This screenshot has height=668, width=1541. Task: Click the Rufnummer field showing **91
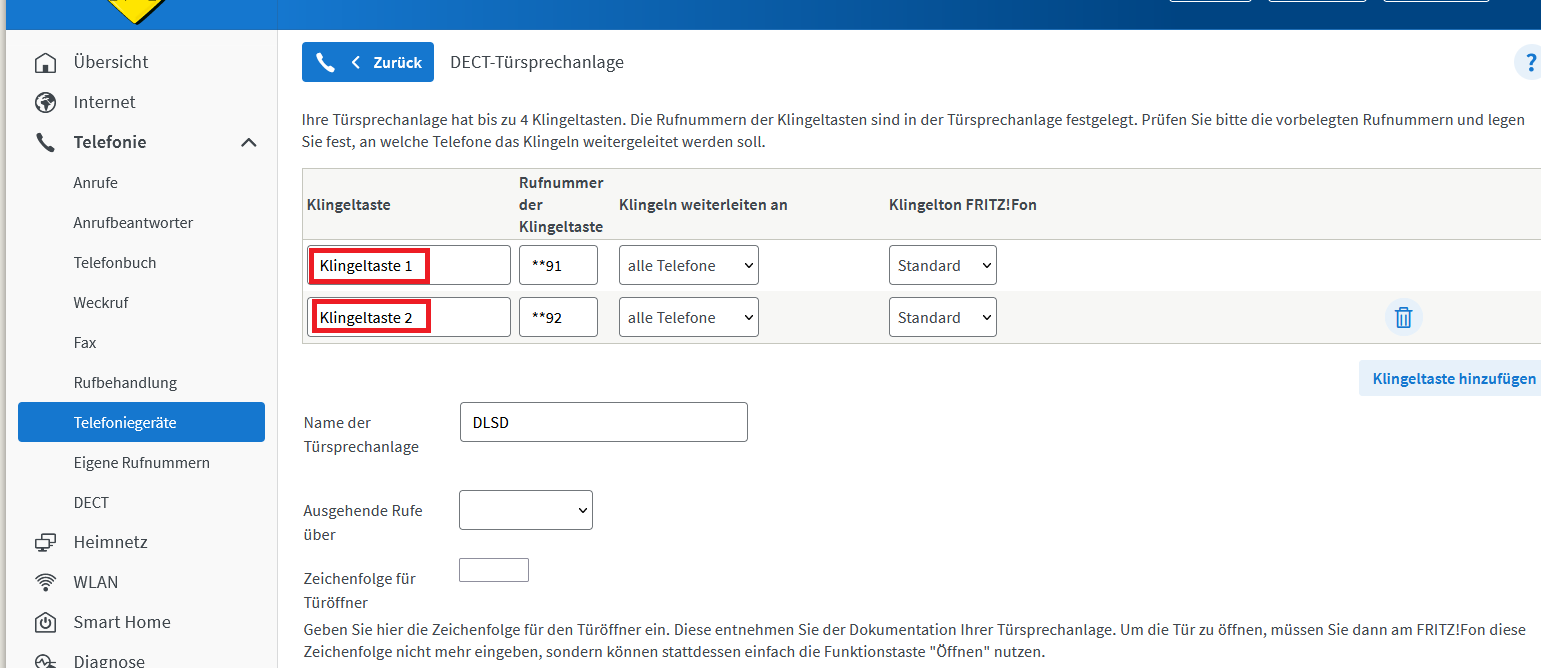click(x=558, y=266)
